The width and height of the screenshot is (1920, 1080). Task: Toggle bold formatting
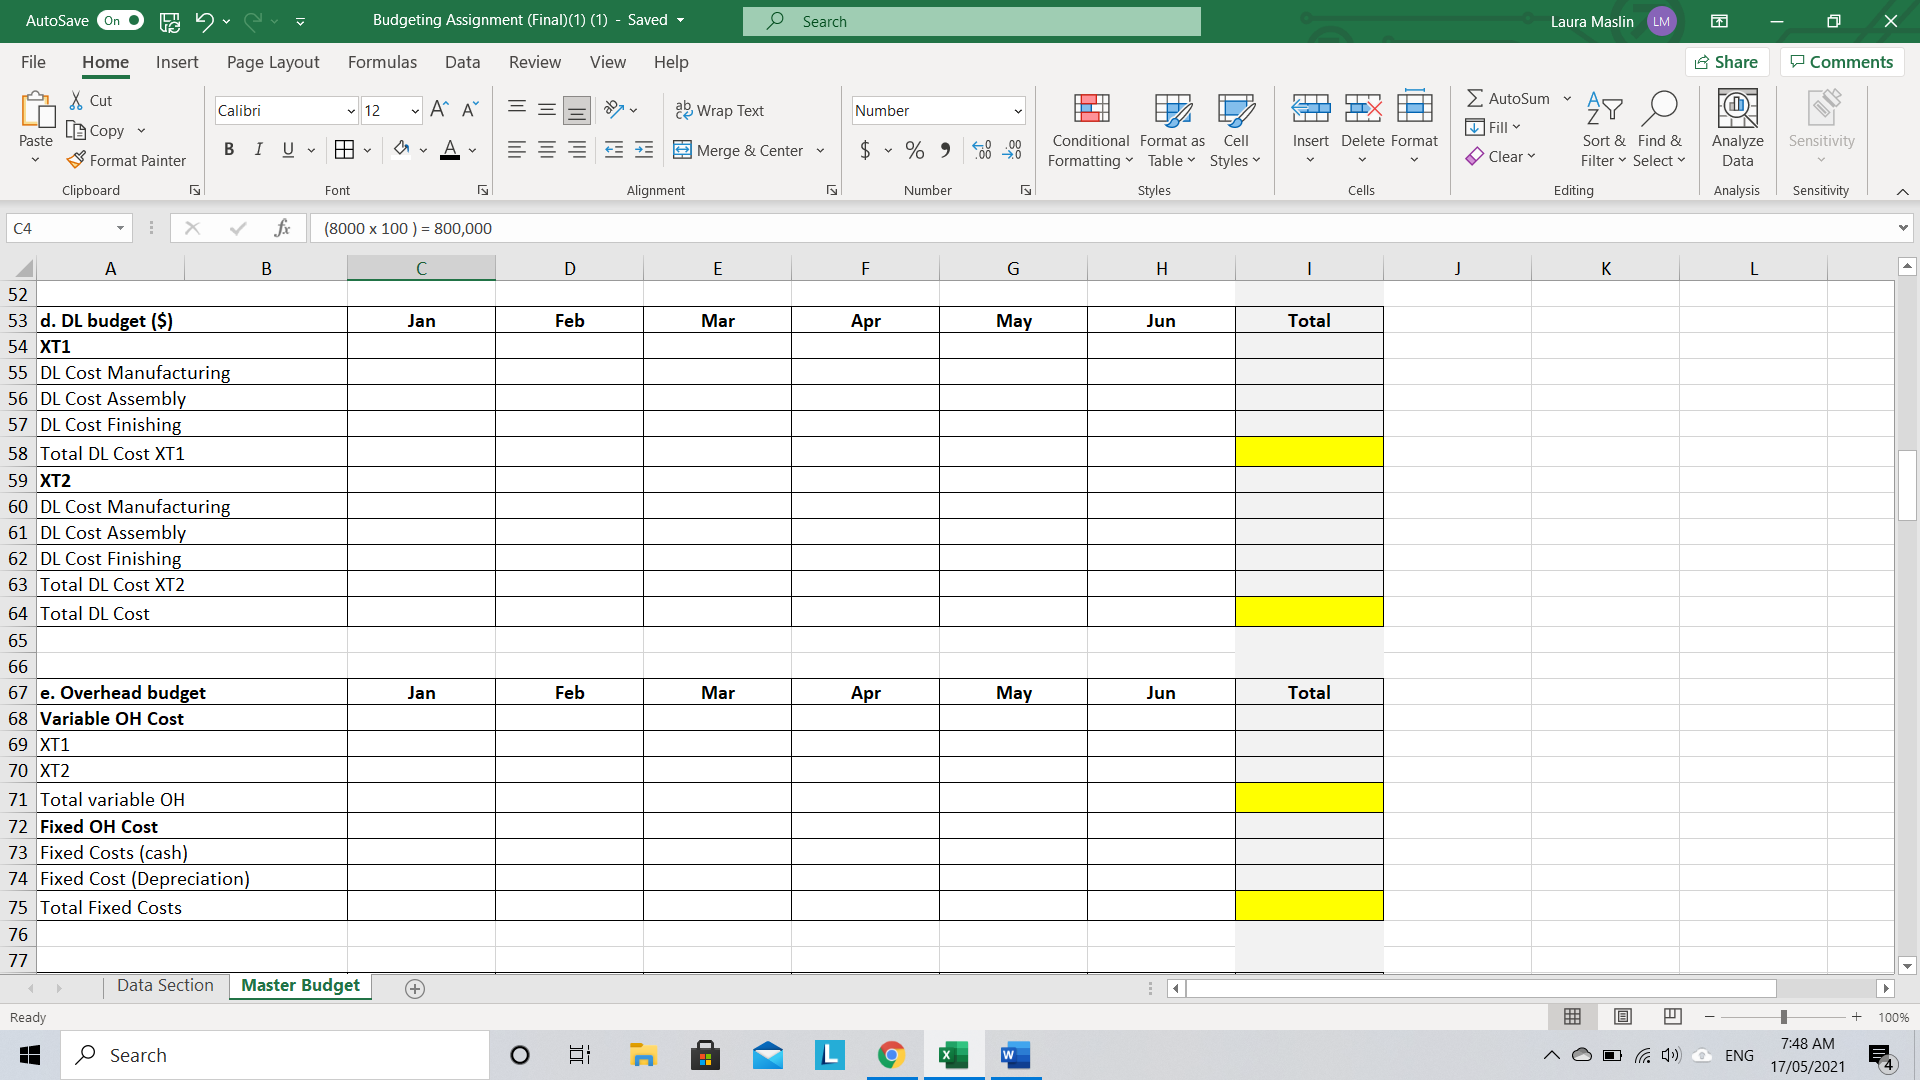click(x=229, y=149)
